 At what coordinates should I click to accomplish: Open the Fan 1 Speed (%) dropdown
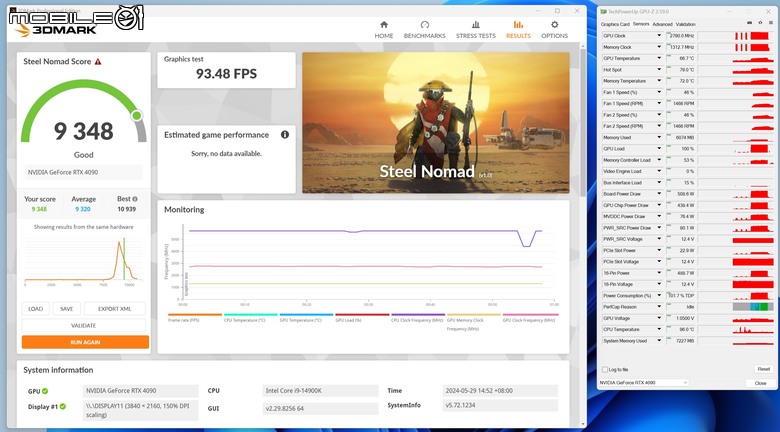(659, 92)
